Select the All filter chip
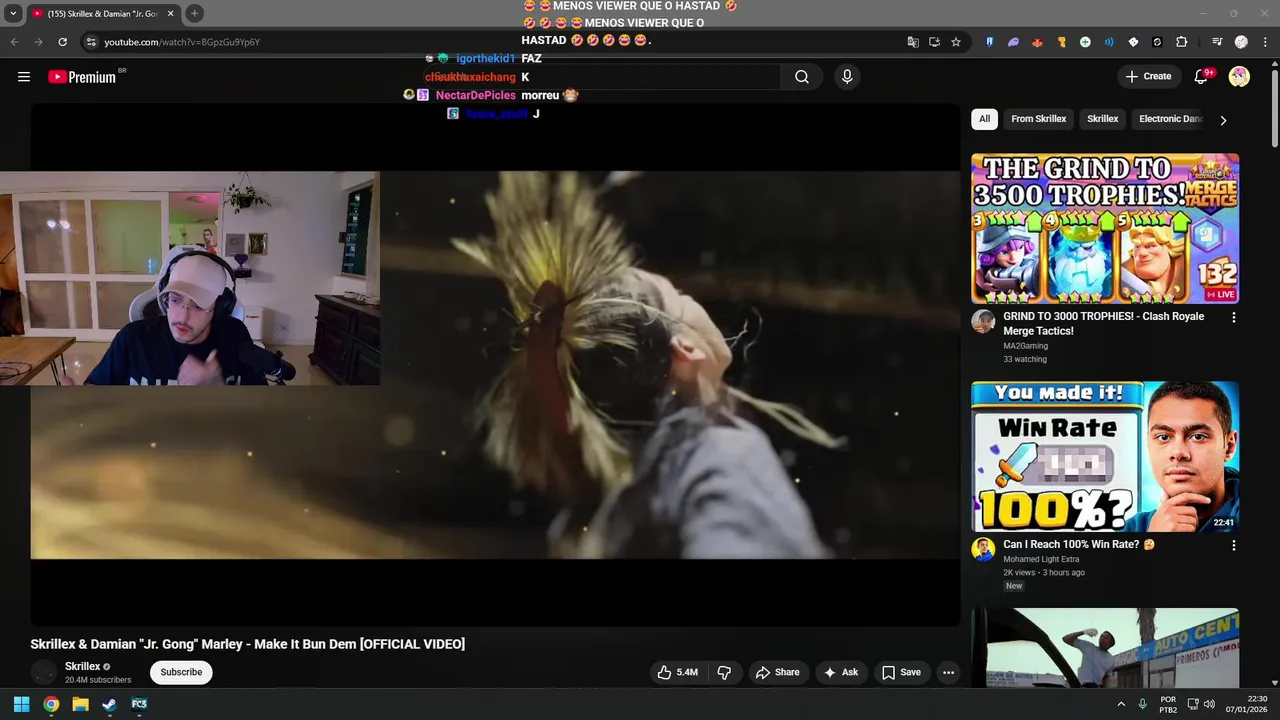 click(984, 119)
